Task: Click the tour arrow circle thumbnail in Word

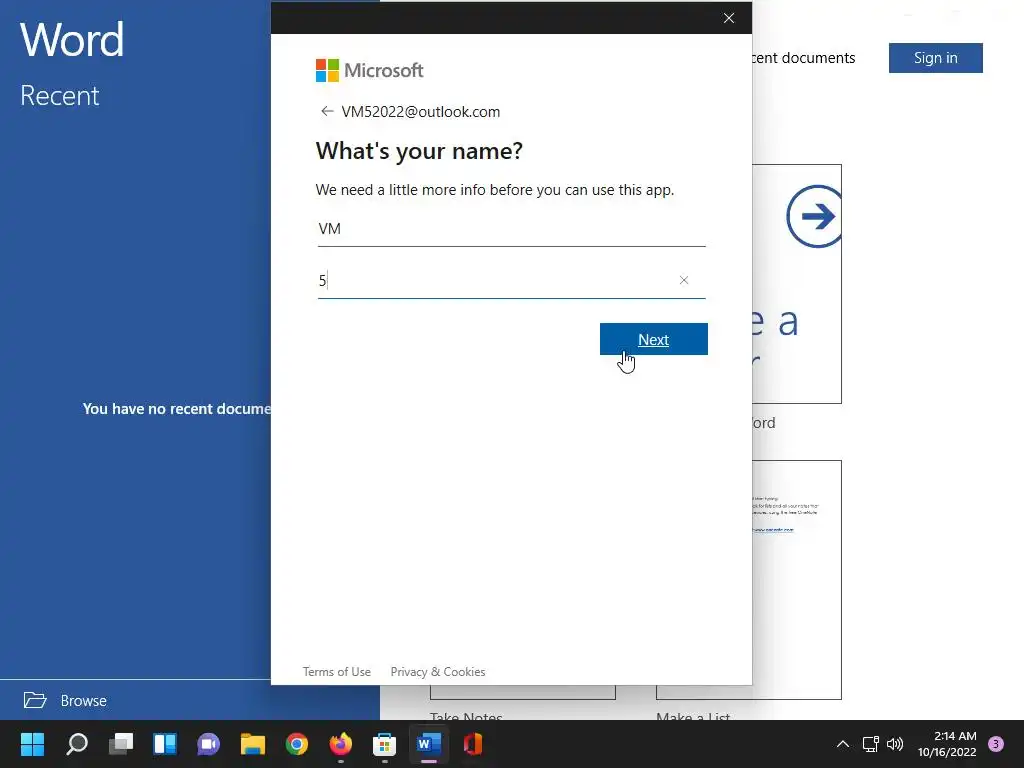Action: click(814, 217)
